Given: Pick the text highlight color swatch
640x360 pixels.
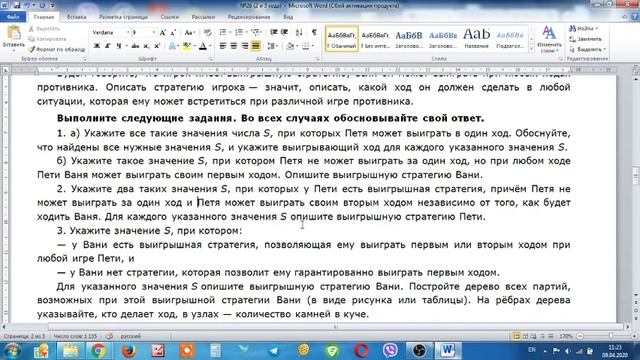Looking at the screenshot, I should tap(187, 46).
